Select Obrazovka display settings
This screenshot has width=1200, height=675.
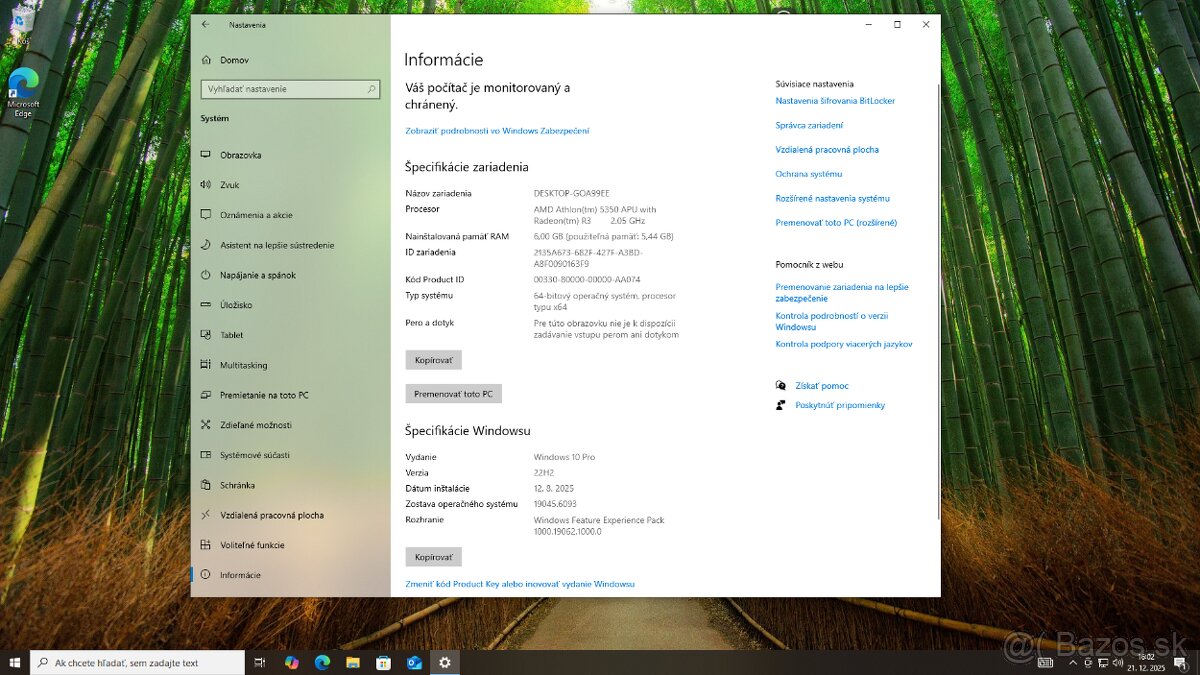[240, 155]
